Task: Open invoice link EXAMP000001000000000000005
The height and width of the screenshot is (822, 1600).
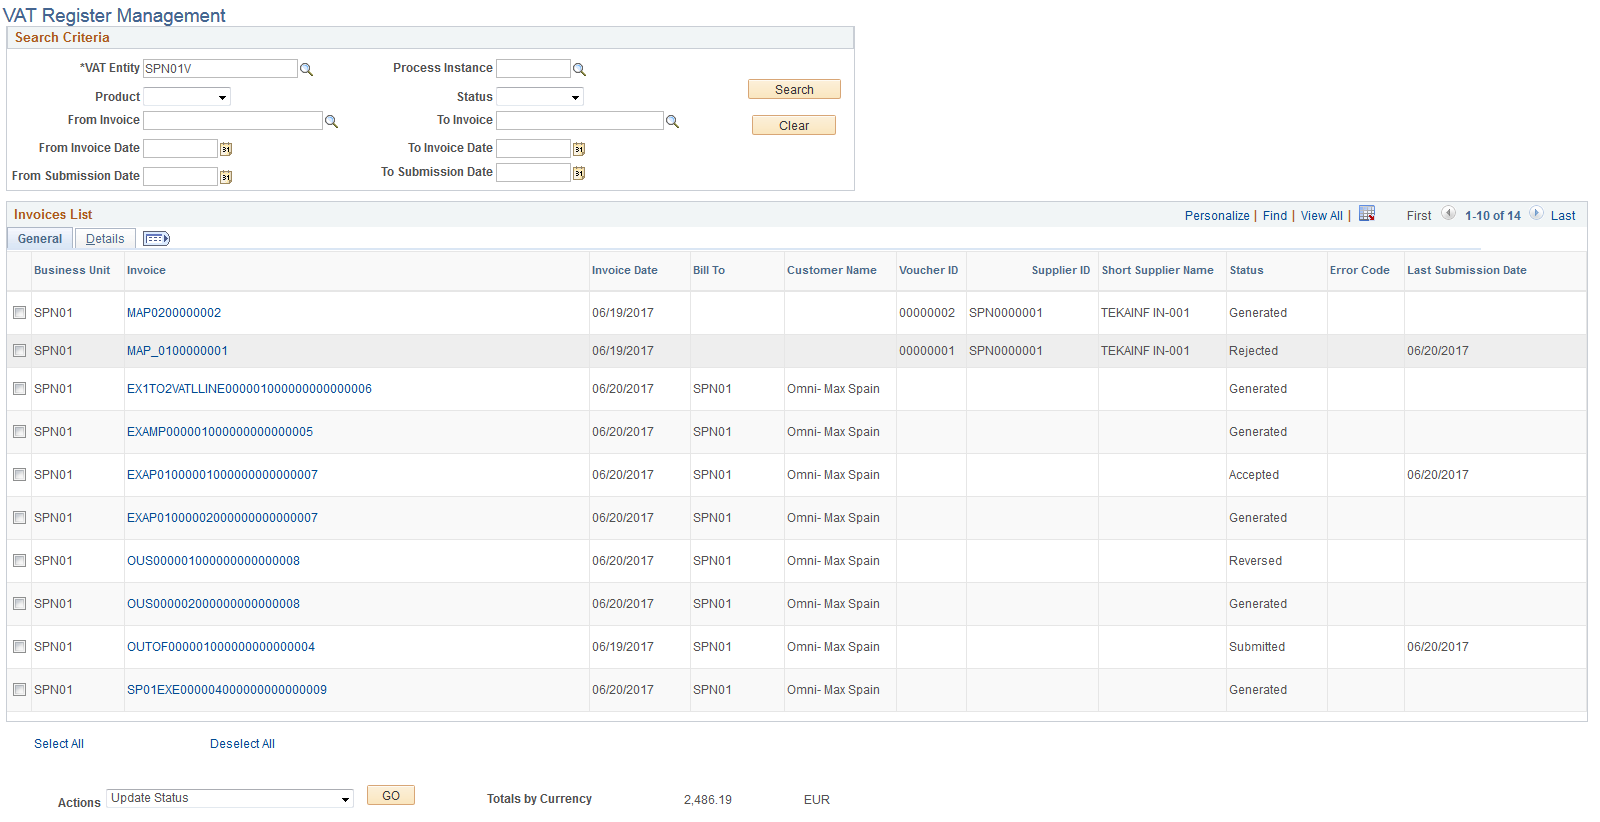Action: click(220, 432)
